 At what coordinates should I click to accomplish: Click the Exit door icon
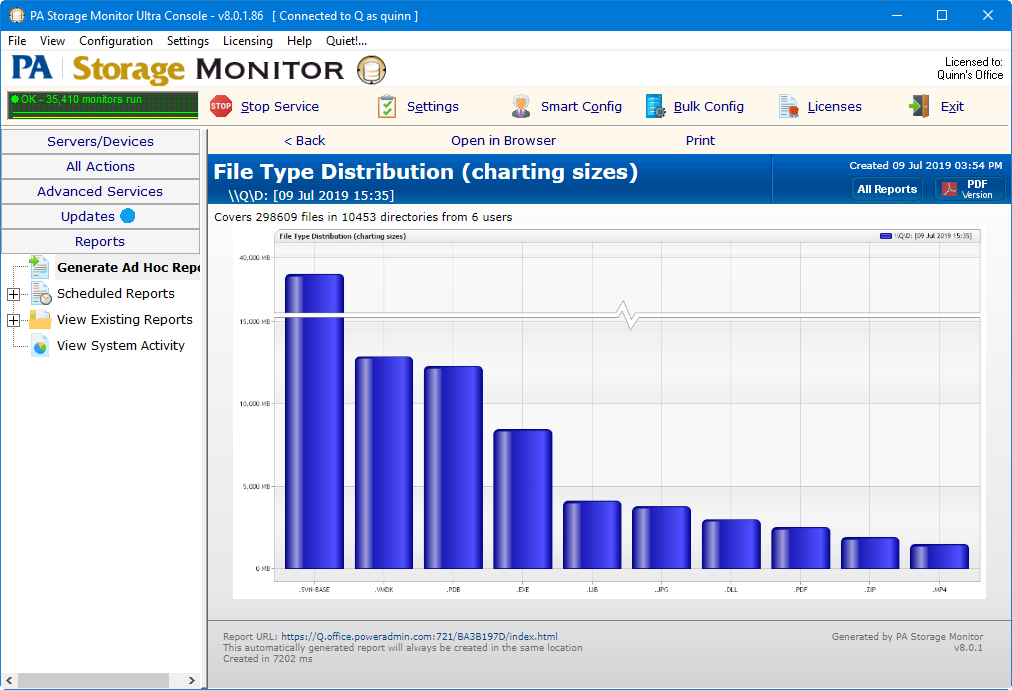(920, 106)
